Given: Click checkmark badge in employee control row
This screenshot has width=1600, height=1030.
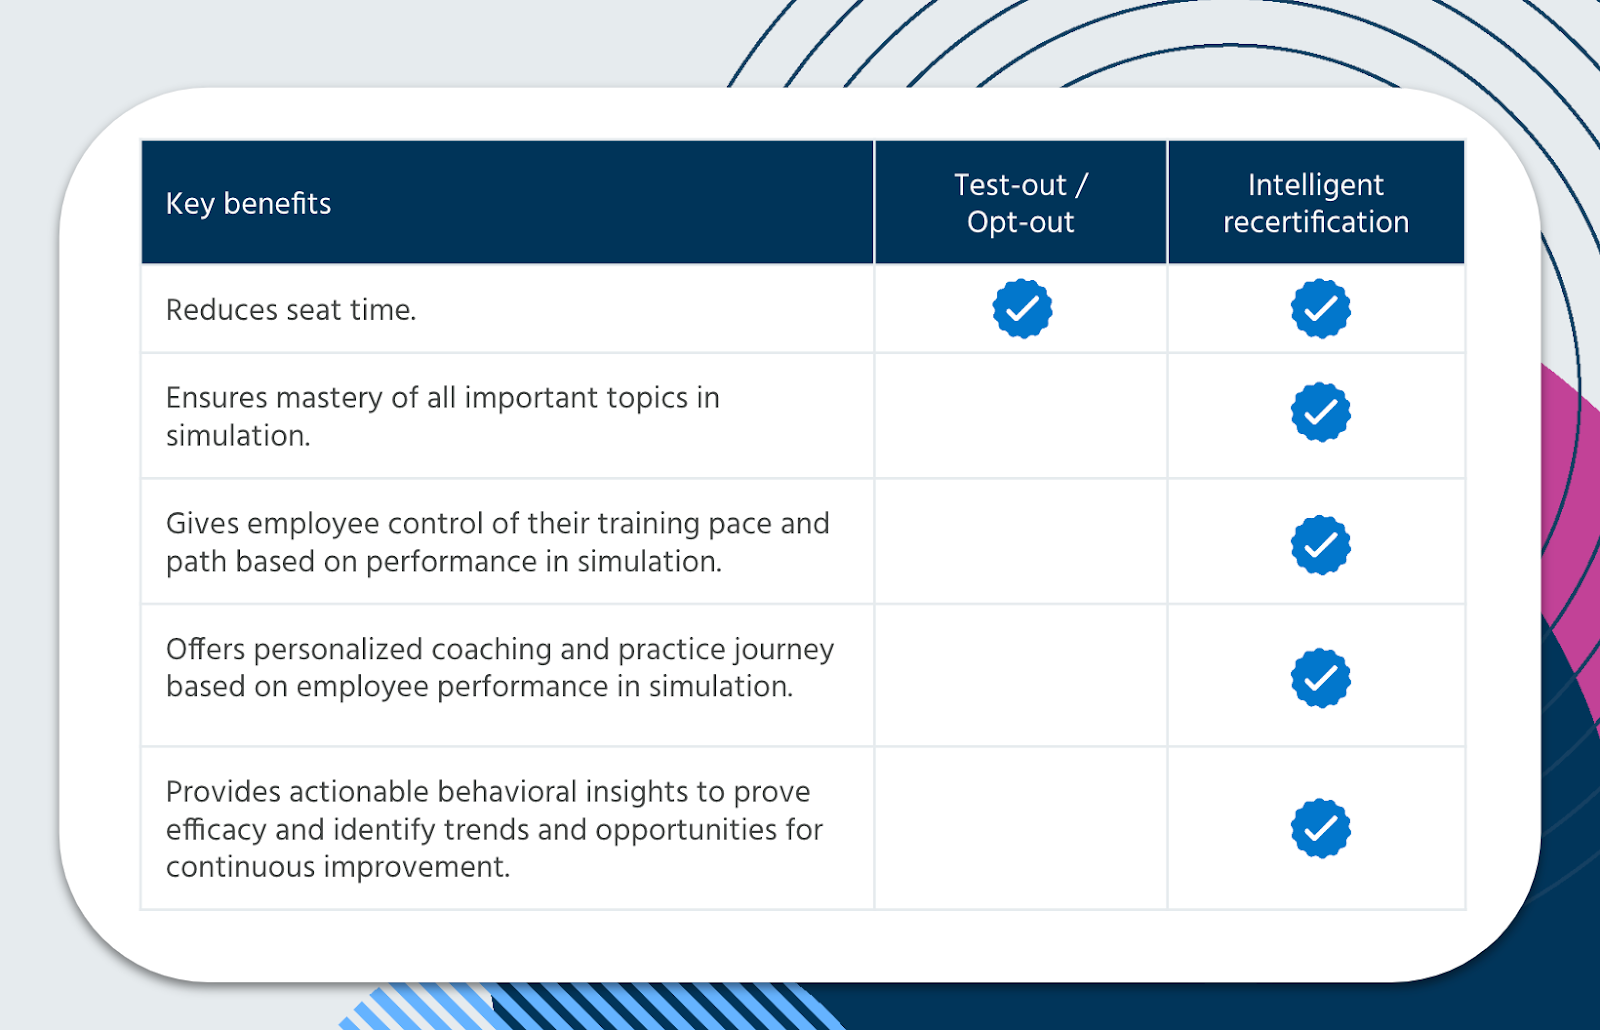Looking at the screenshot, I should [x=1321, y=545].
